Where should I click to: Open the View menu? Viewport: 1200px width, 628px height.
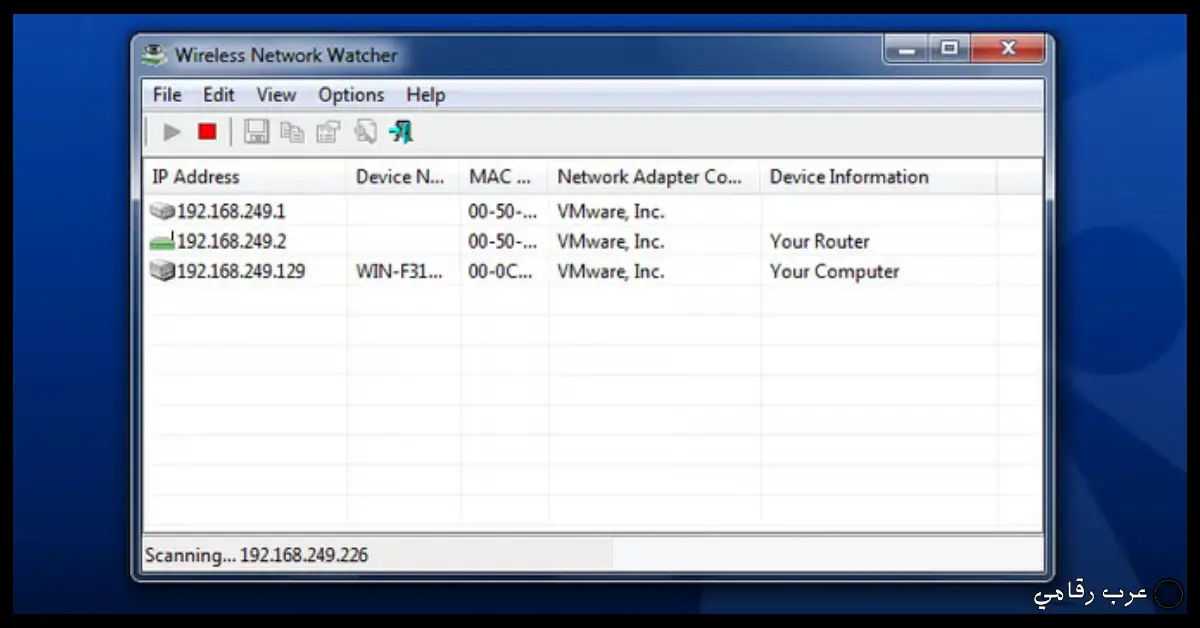pyautogui.click(x=275, y=94)
